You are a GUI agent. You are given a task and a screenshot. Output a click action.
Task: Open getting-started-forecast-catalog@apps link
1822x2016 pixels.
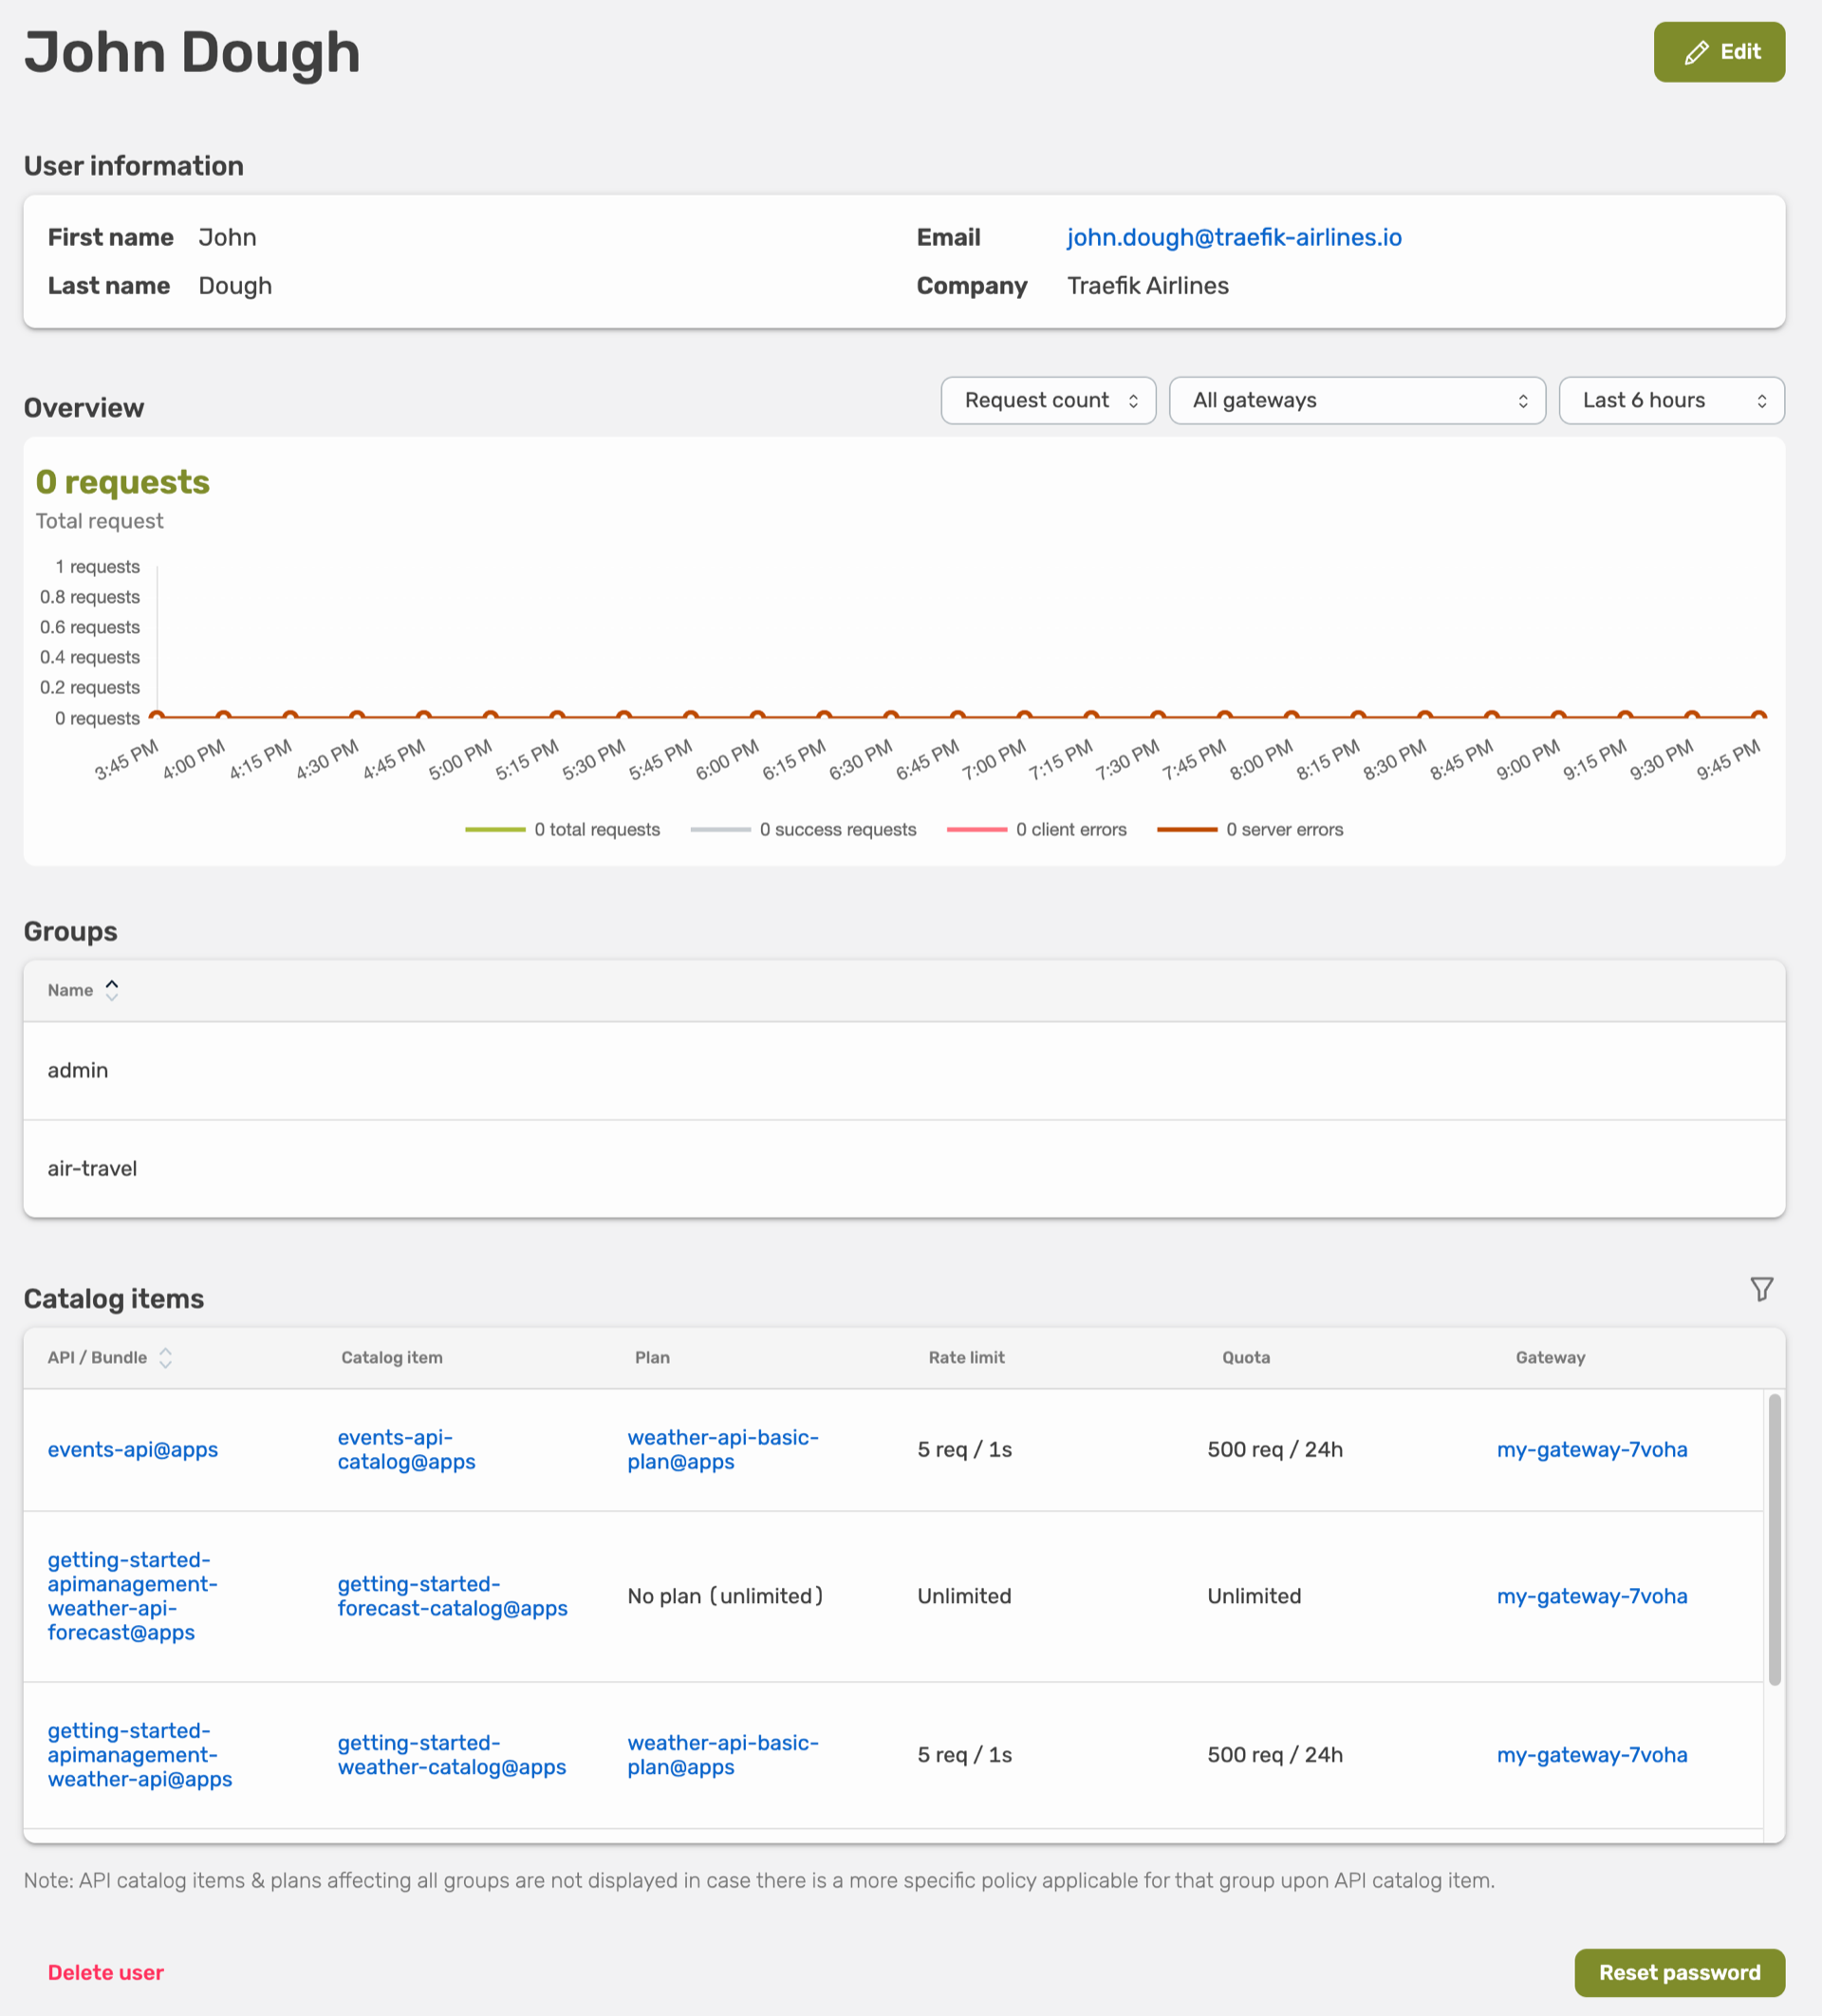pos(452,1596)
